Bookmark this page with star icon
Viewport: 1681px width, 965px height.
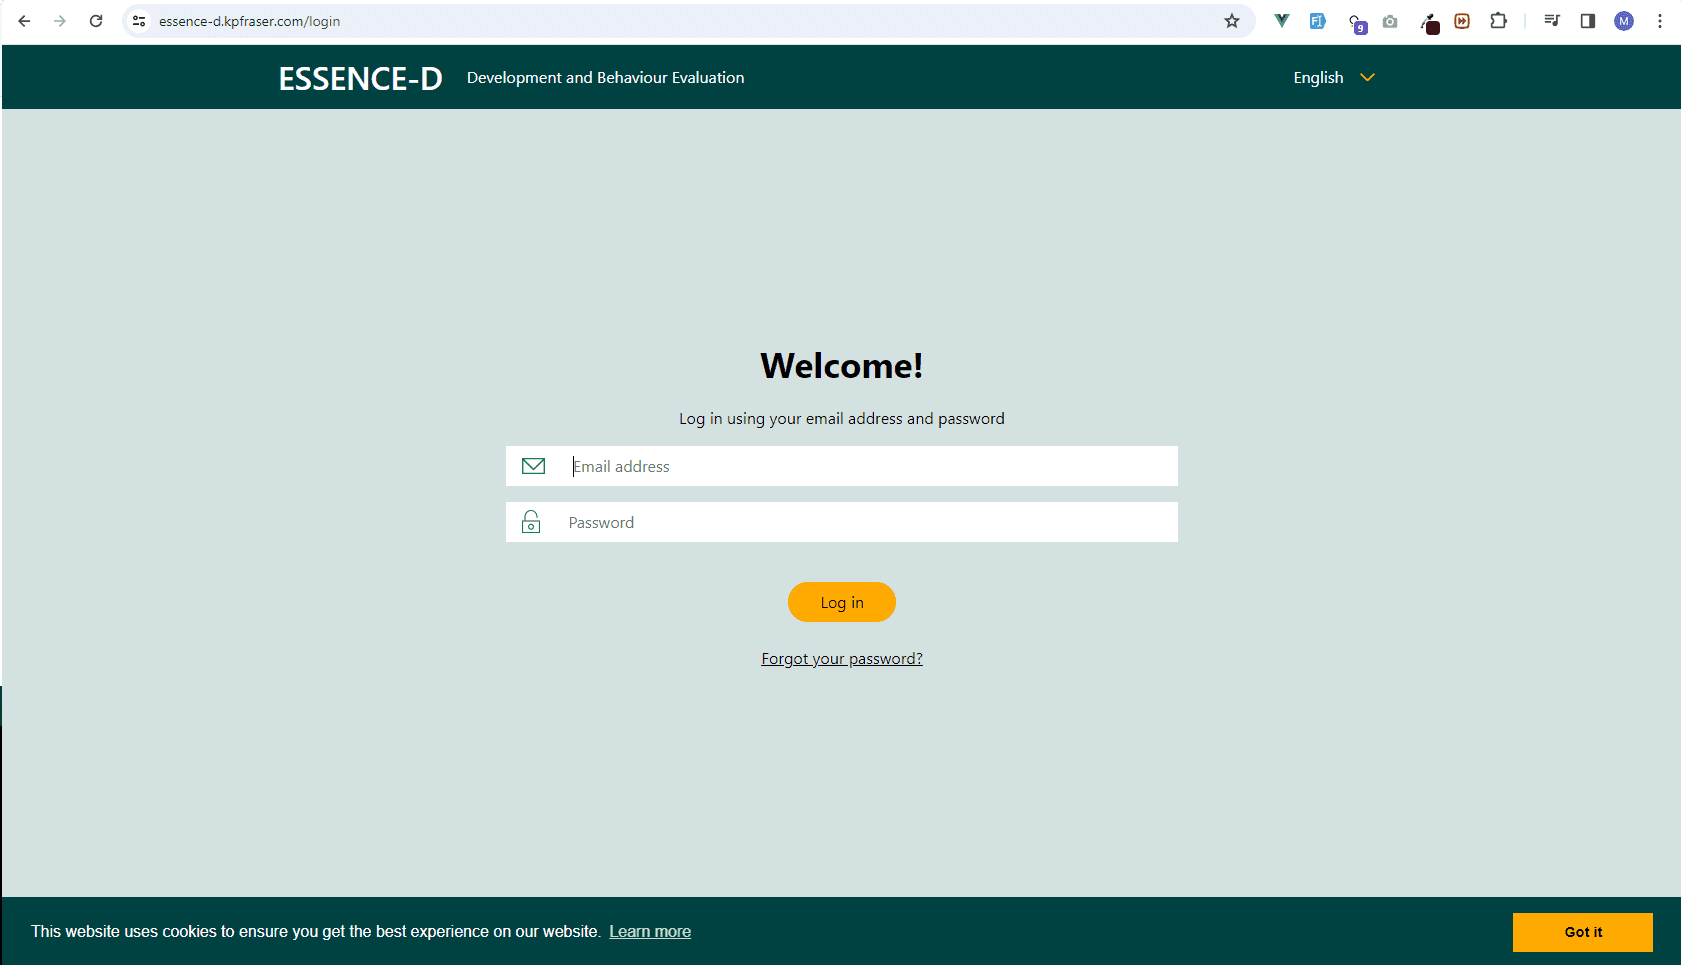click(1232, 21)
